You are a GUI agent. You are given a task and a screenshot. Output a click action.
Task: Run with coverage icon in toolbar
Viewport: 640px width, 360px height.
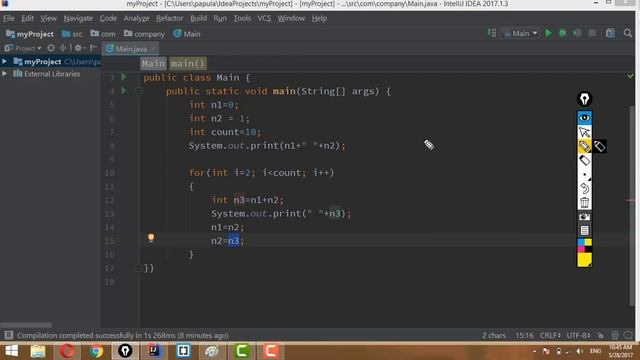pos(577,33)
